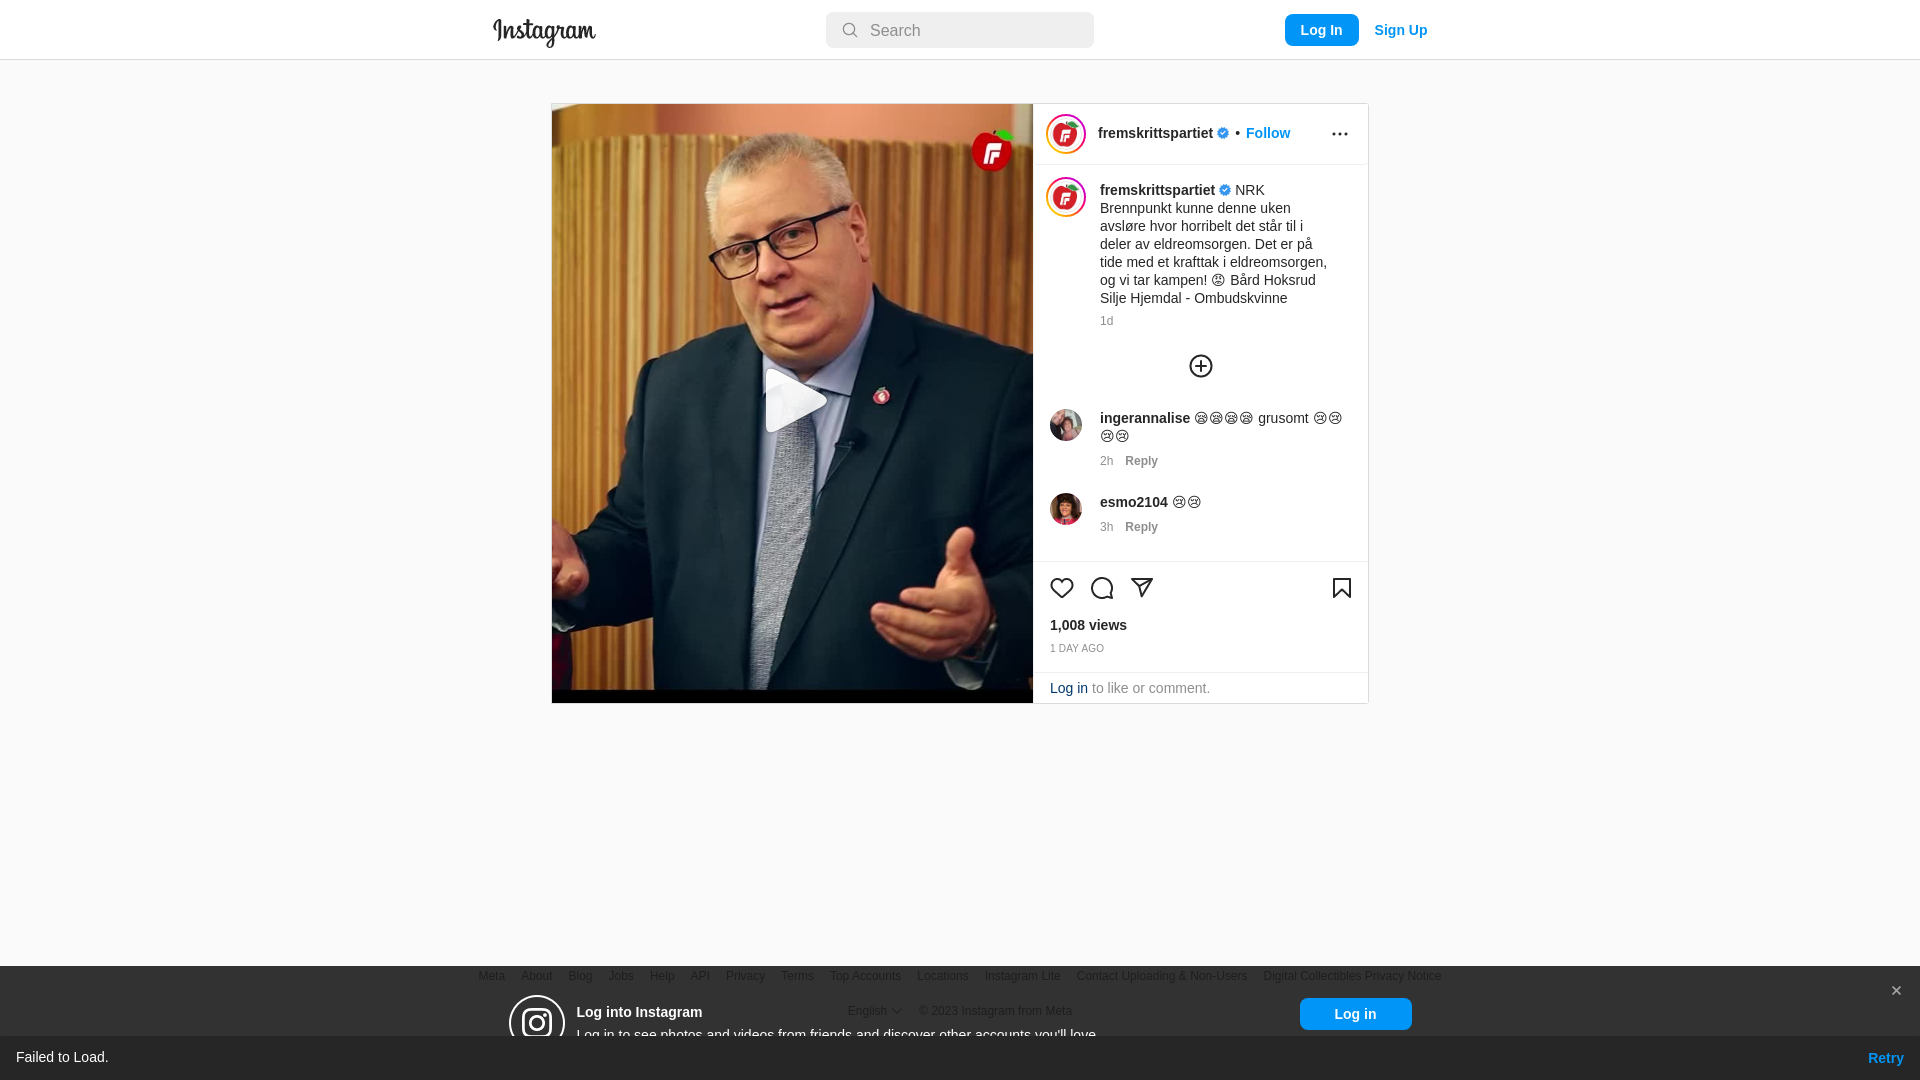Image resolution: width=1920 pixels, height=1080 pixels.
Task: Play the video with the play button
Action: click(x=795, y=401)
